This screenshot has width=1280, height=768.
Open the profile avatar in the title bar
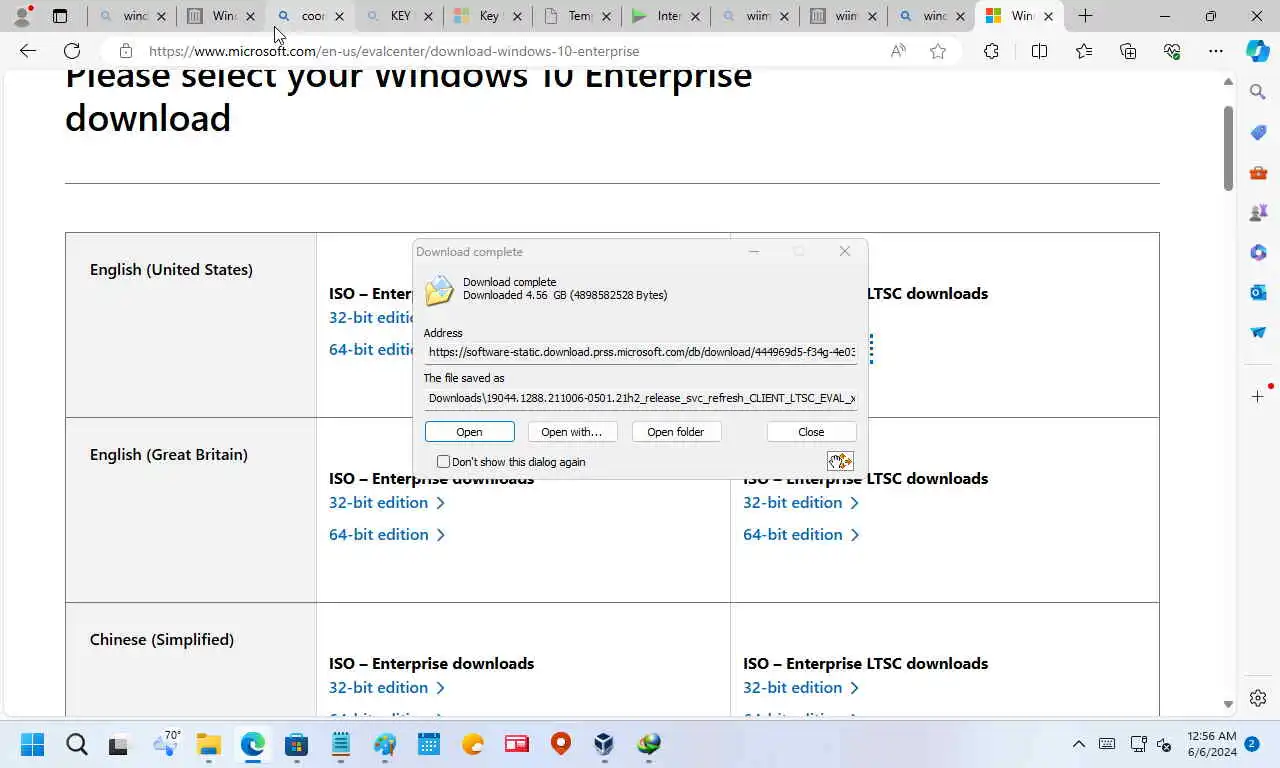click(22, 16)
